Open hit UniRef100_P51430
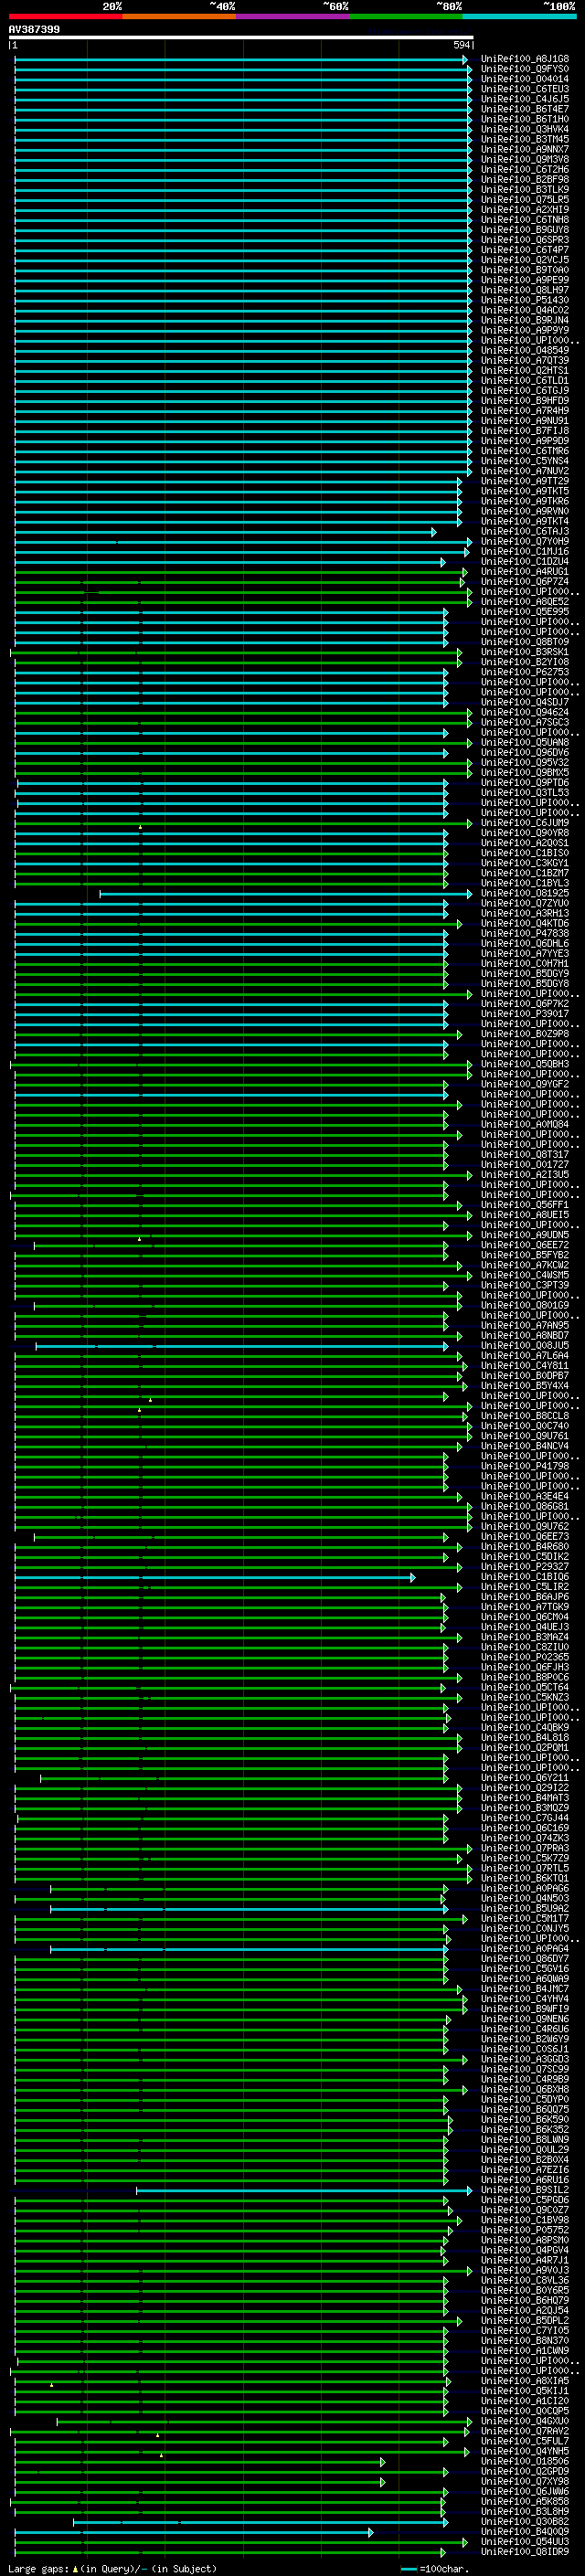Screen dimensions: 585x2576 point(525,300)
